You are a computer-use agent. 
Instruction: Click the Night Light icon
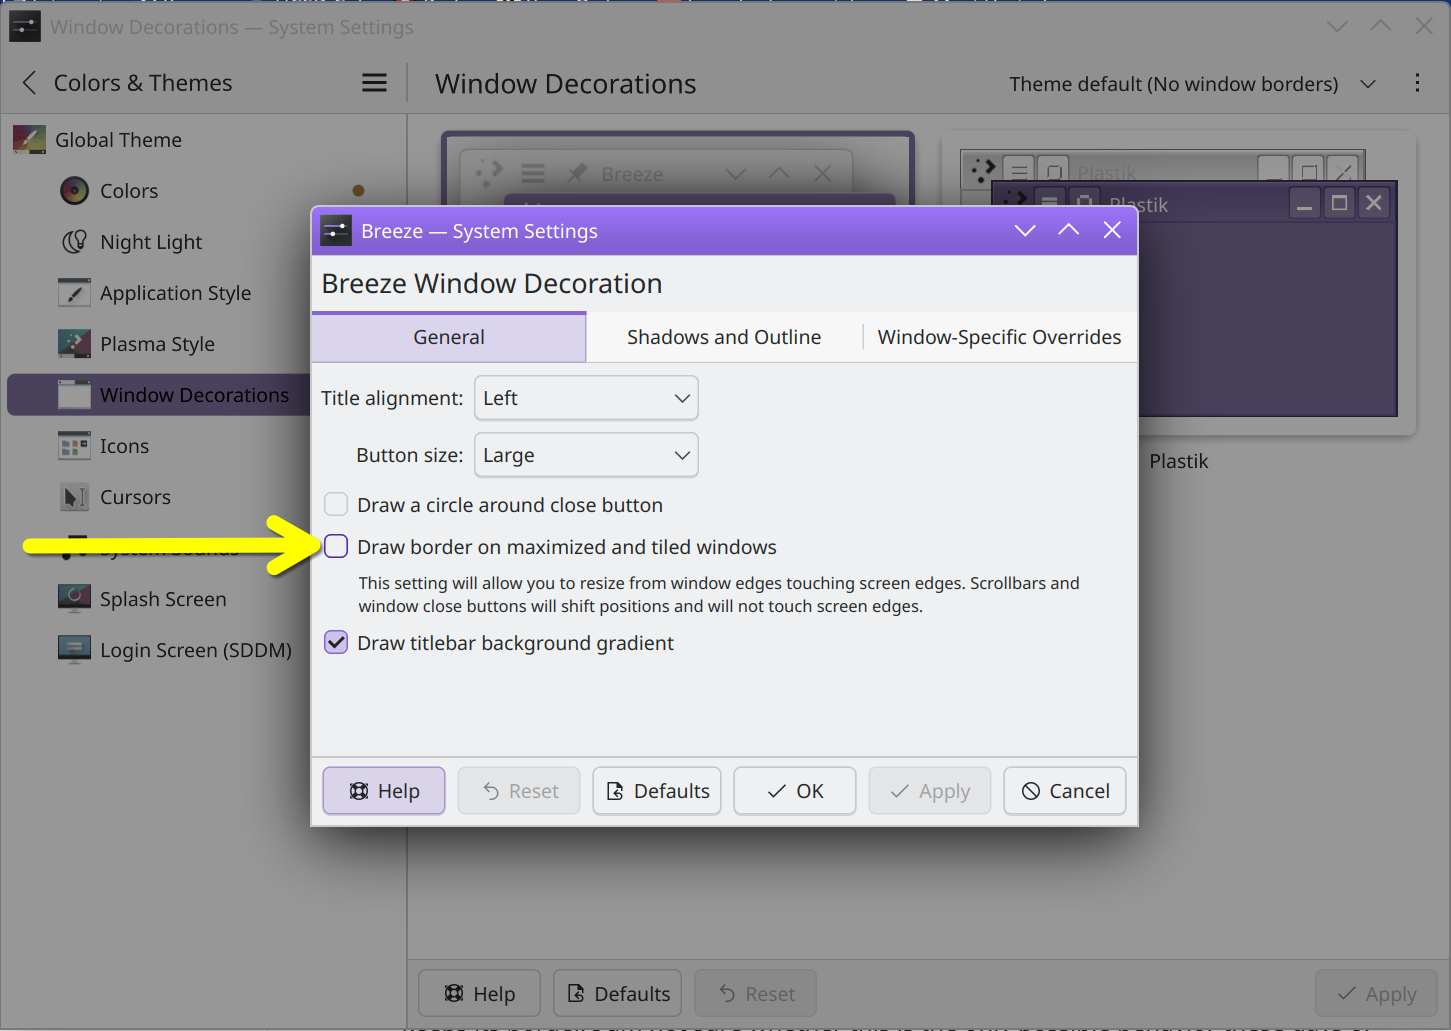(x=75, y=241)
